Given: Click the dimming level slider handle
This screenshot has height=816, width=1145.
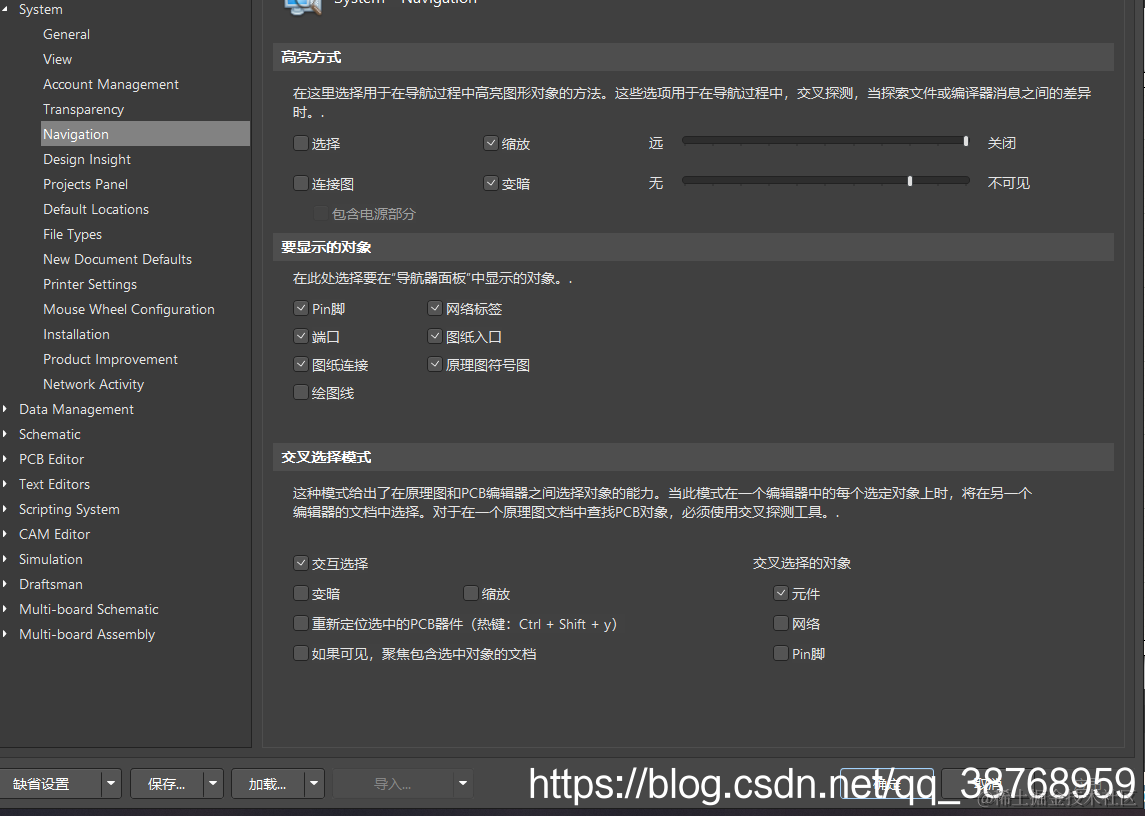Looking at the screenshot, I should [909, 181].
